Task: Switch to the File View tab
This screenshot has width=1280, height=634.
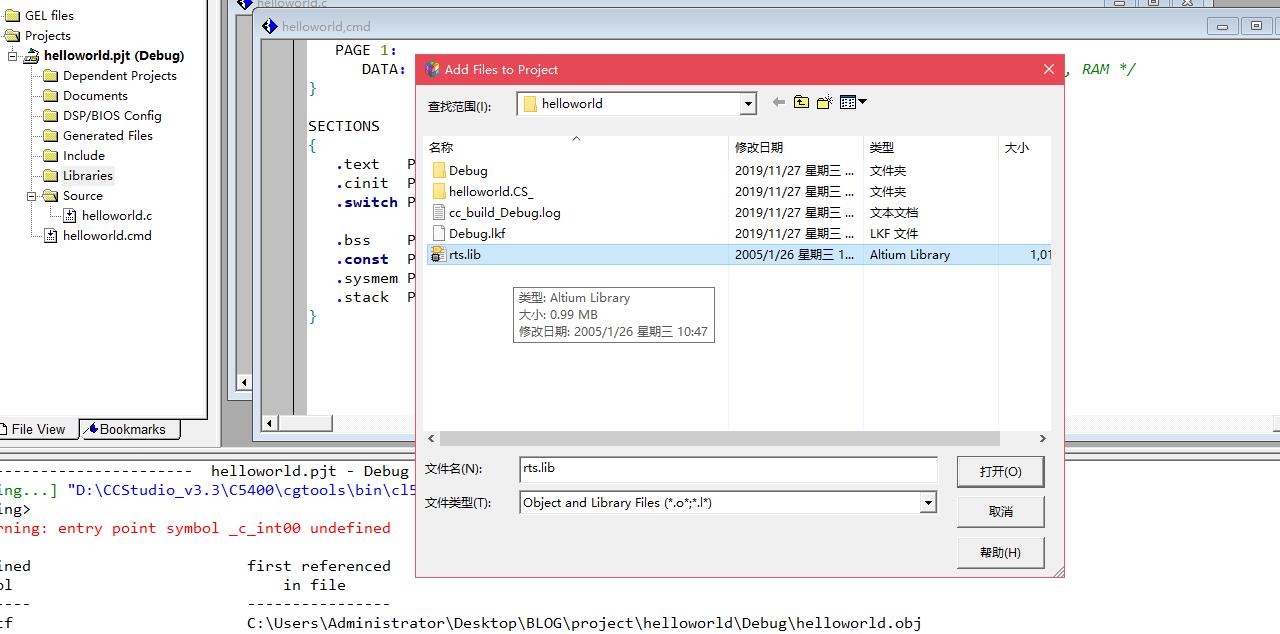Action: click(x=38, y=429)
